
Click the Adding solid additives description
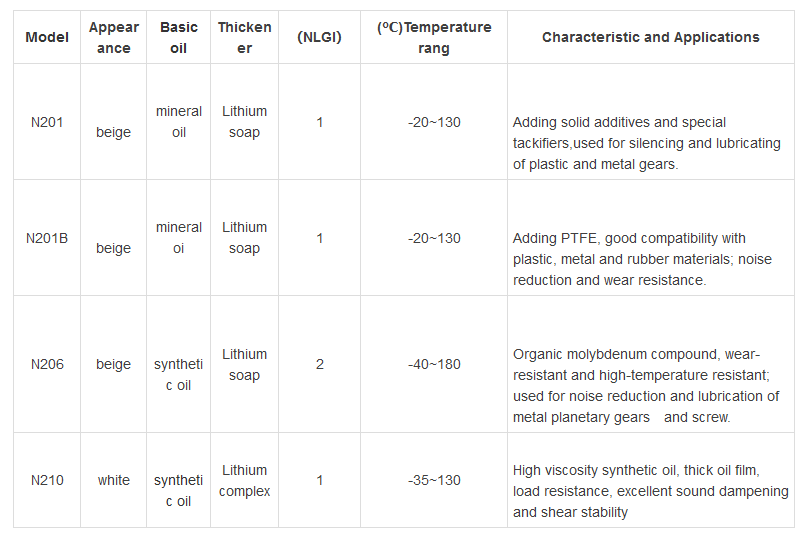coord(645,143)
